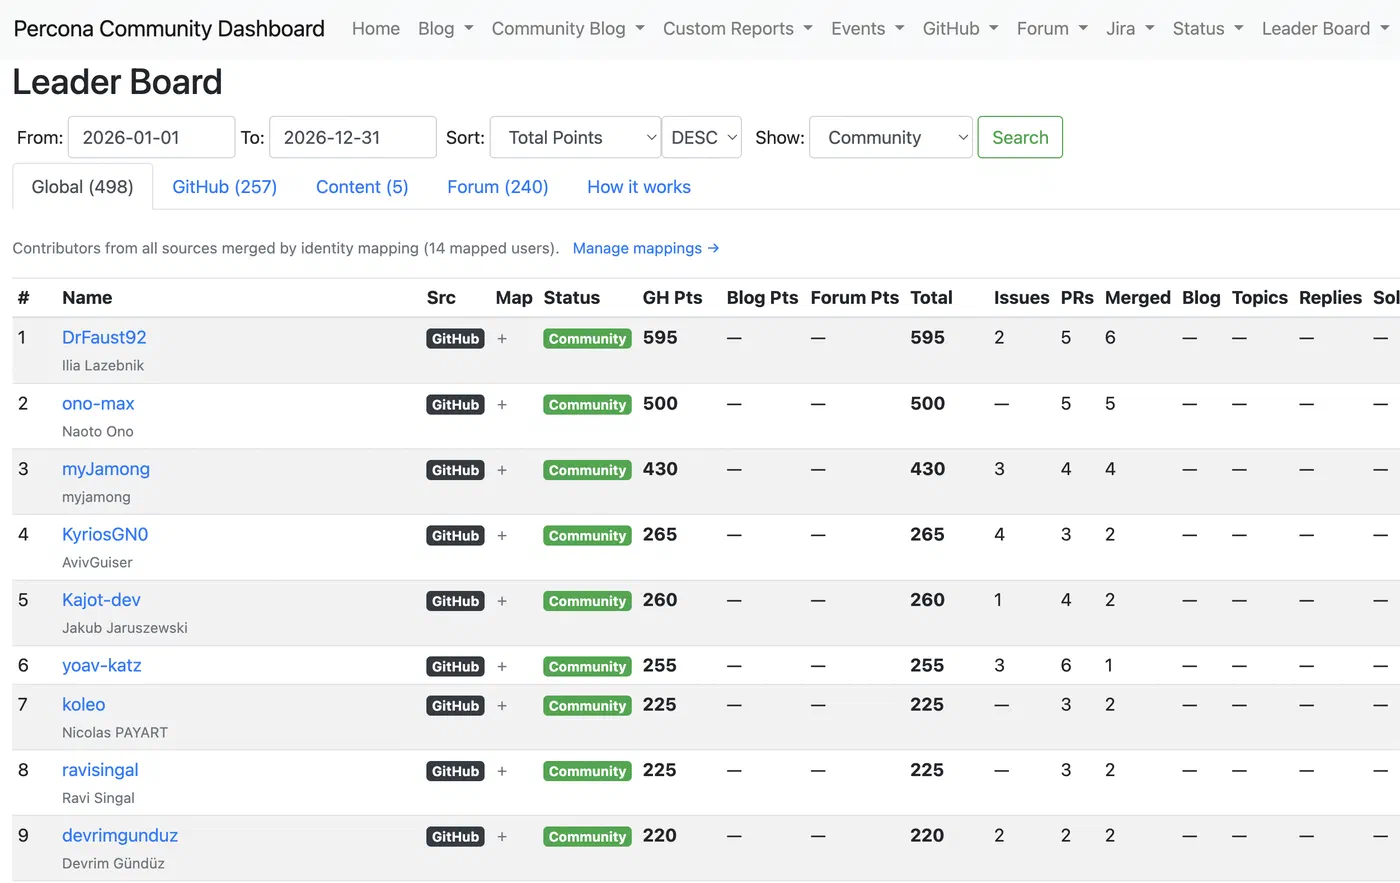This screenshot has width=1400, height=883.
Task: Expand the Events navbar menu
Action: click(x=867, y=29)
